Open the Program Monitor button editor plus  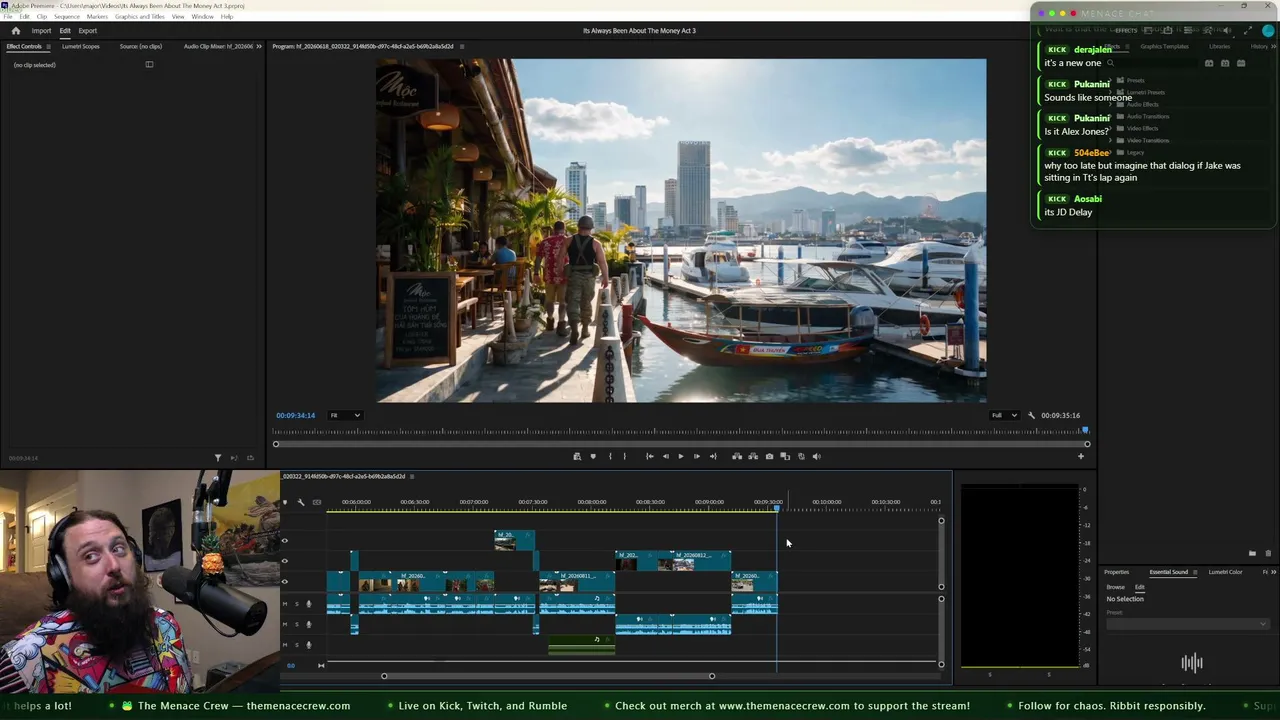click(1080, 457)
